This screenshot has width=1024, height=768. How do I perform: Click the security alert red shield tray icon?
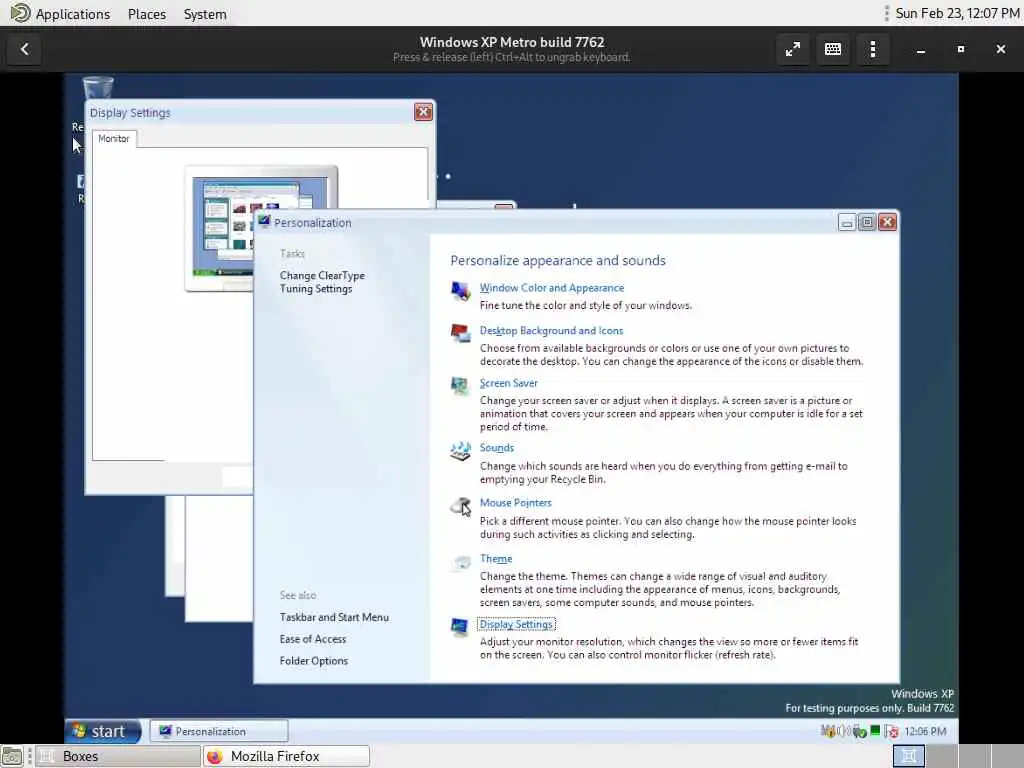(x=891, y=731)
